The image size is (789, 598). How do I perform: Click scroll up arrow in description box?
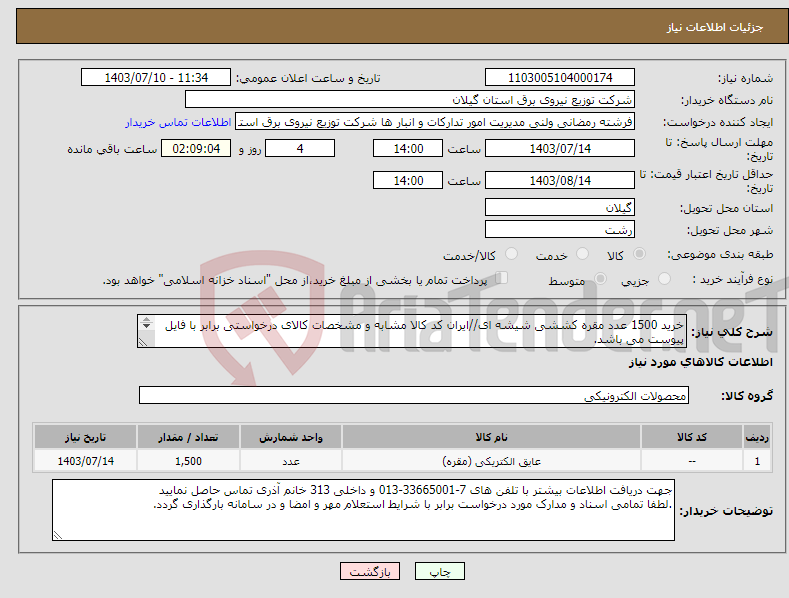[146, 320]
